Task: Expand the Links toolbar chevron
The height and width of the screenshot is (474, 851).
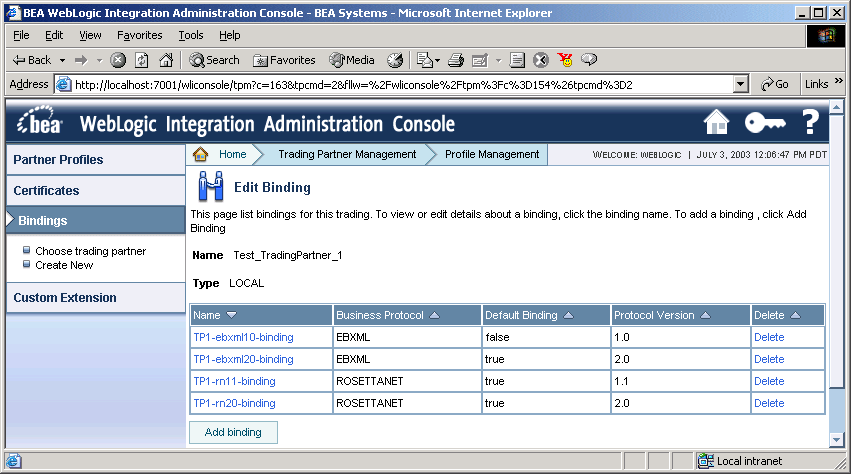Action: coord(839,81)
